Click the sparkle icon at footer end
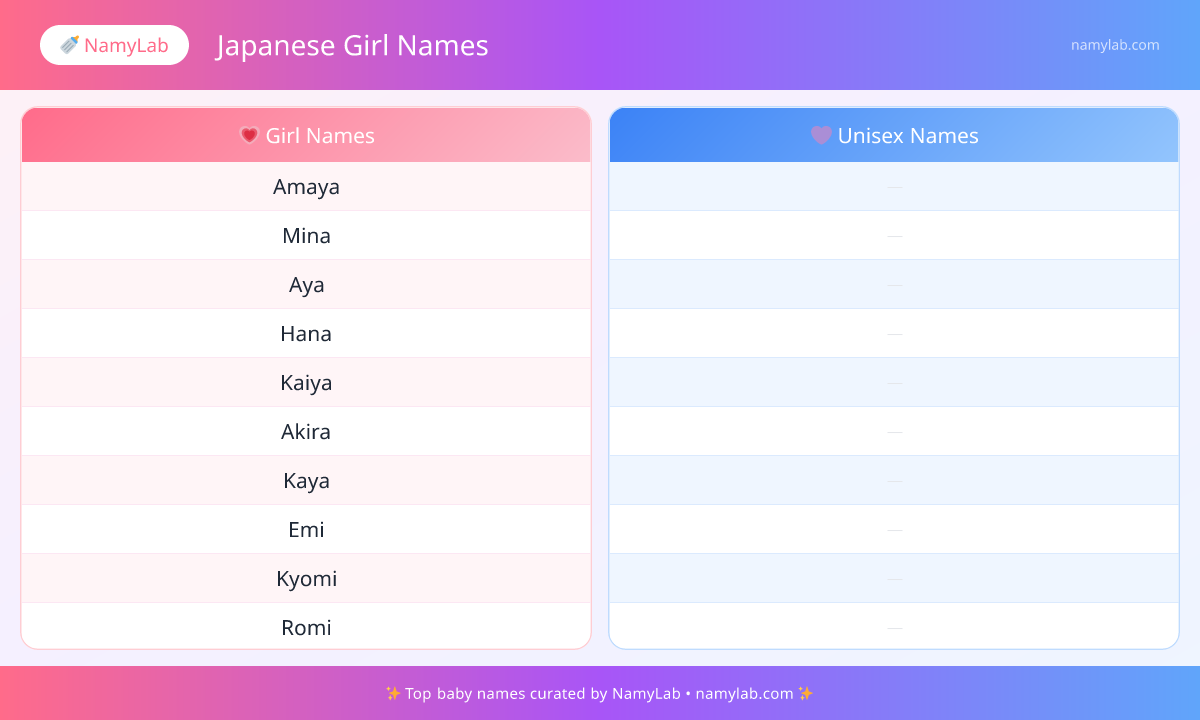Screen dimensions: 1200x720 [806, 693]
